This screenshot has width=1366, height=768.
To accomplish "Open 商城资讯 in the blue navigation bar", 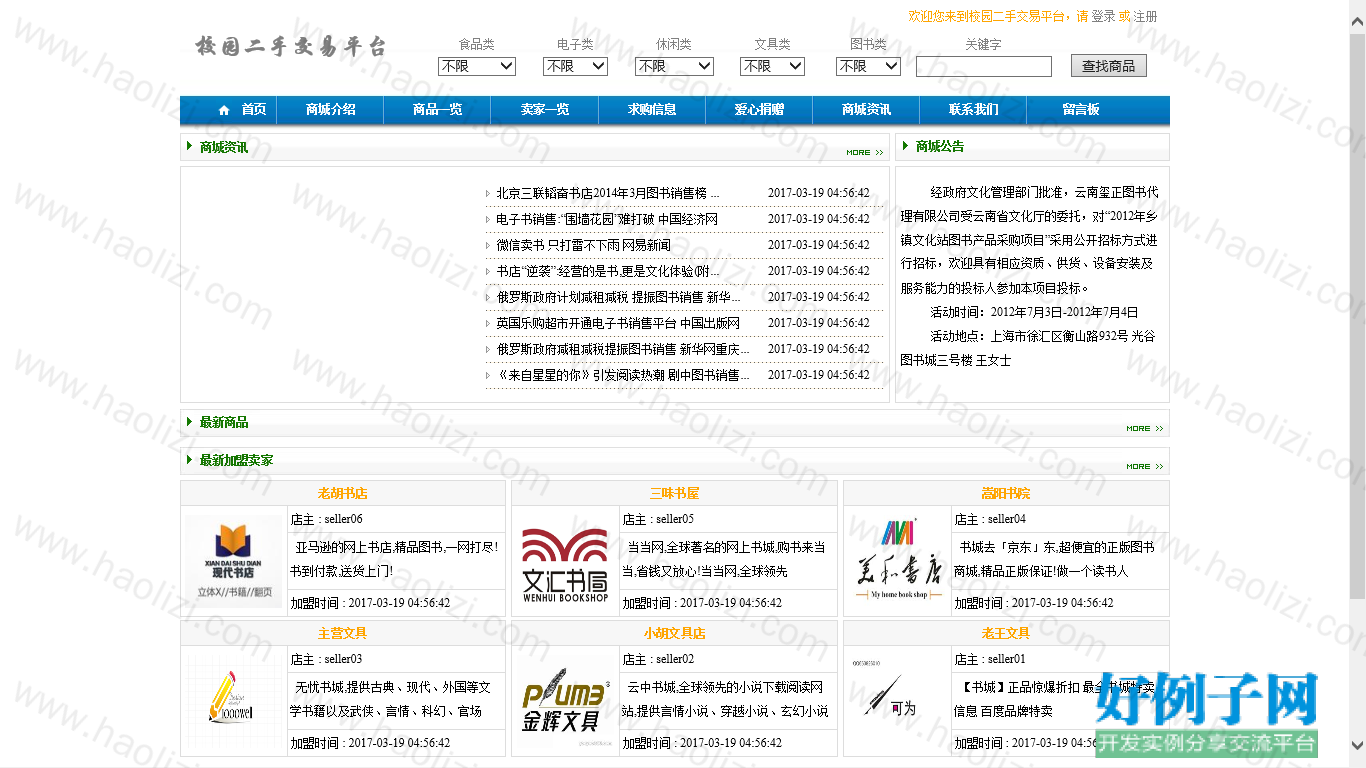I will (x=866, y=110).
